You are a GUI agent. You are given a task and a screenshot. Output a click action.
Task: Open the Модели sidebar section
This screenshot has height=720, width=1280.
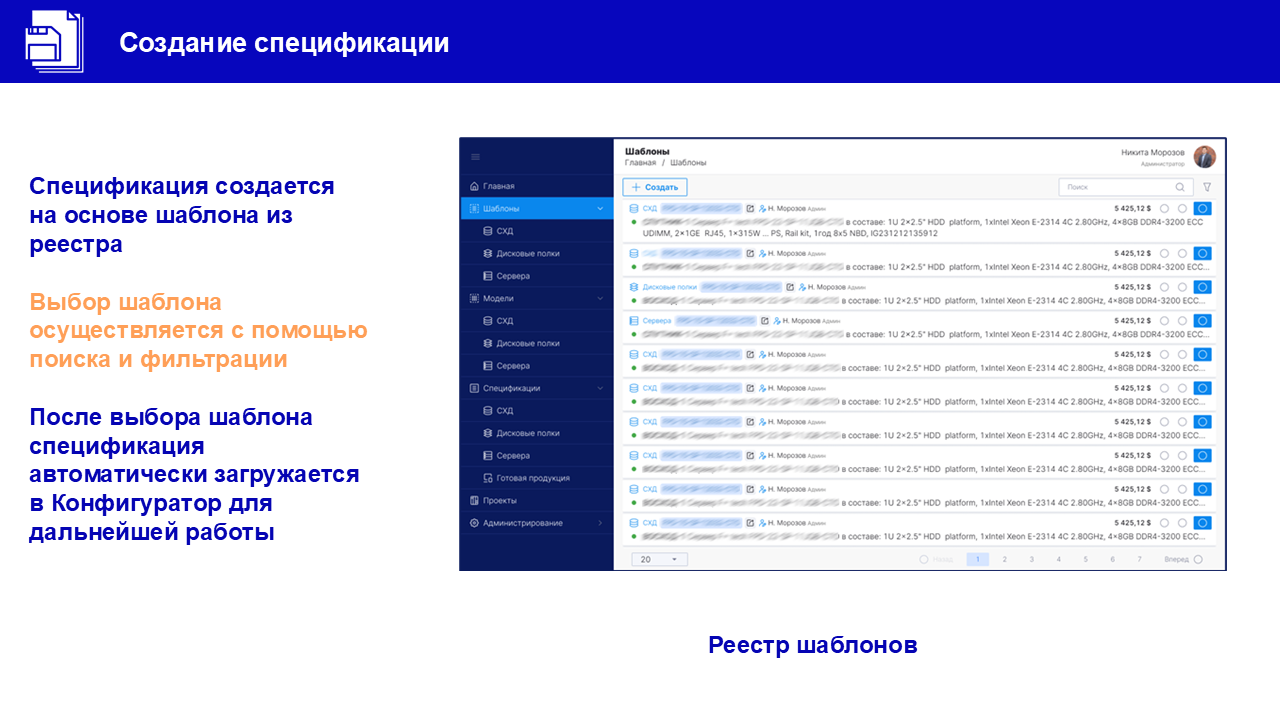click(537, 298)
